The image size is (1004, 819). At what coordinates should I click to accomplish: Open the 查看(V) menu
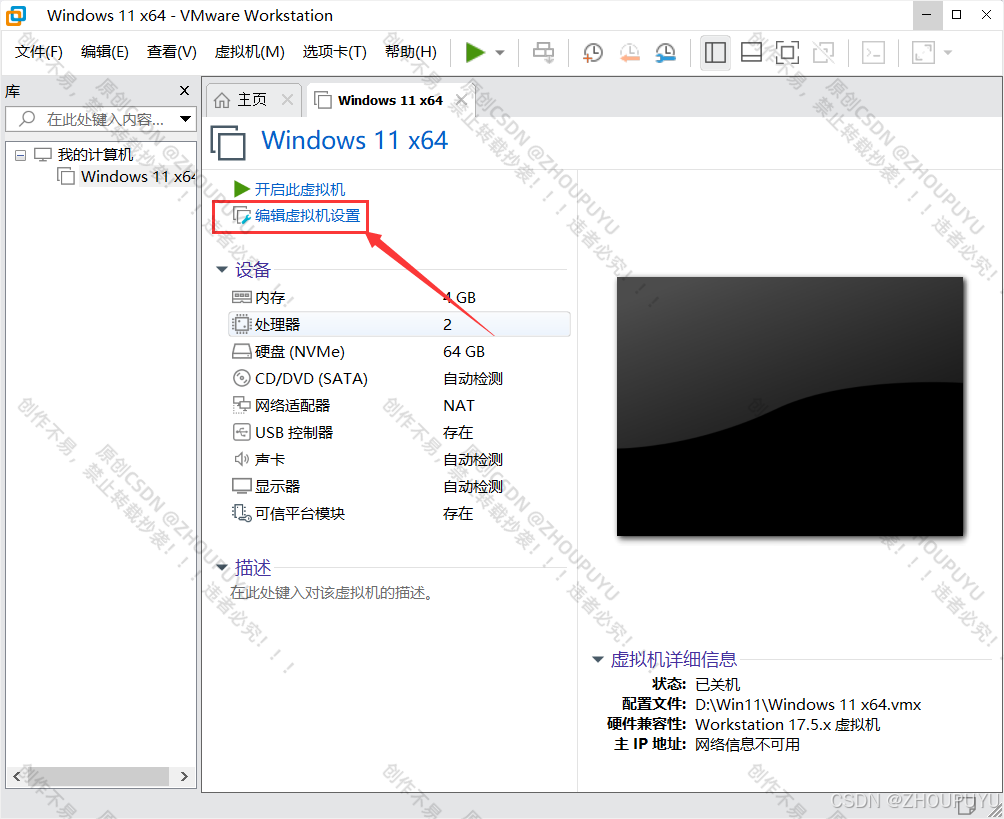point(172,52)
